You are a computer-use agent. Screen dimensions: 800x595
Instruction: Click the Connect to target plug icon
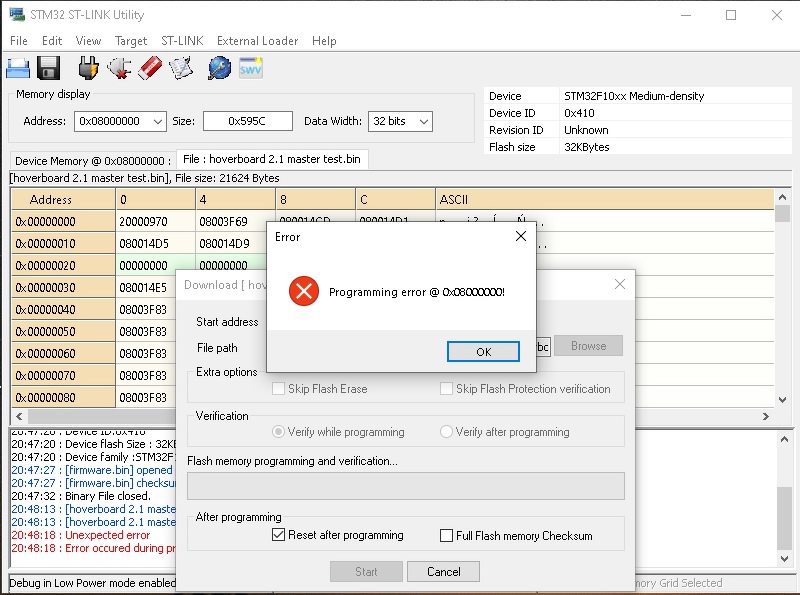pyautogui.click(x=89, y=68)
